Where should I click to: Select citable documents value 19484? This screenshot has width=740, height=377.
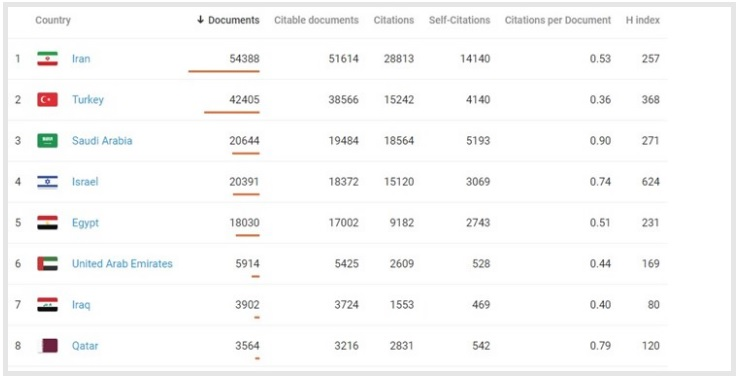(344, 141)
